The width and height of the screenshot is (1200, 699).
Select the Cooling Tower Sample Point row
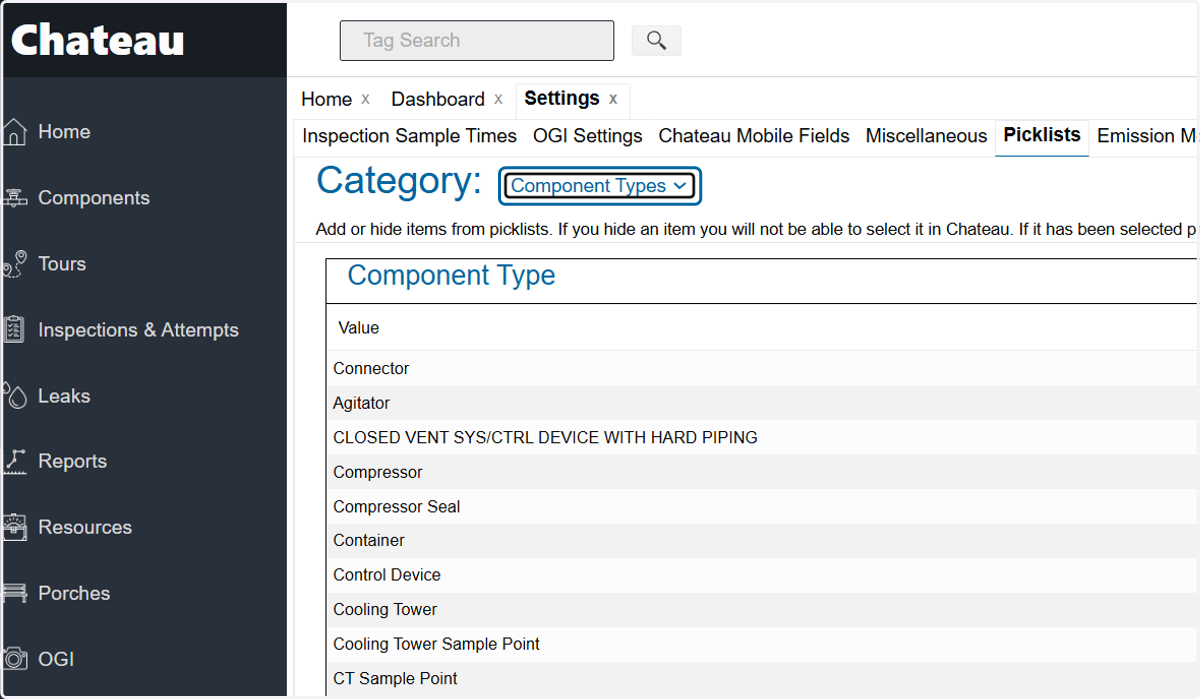click(762, 644)
